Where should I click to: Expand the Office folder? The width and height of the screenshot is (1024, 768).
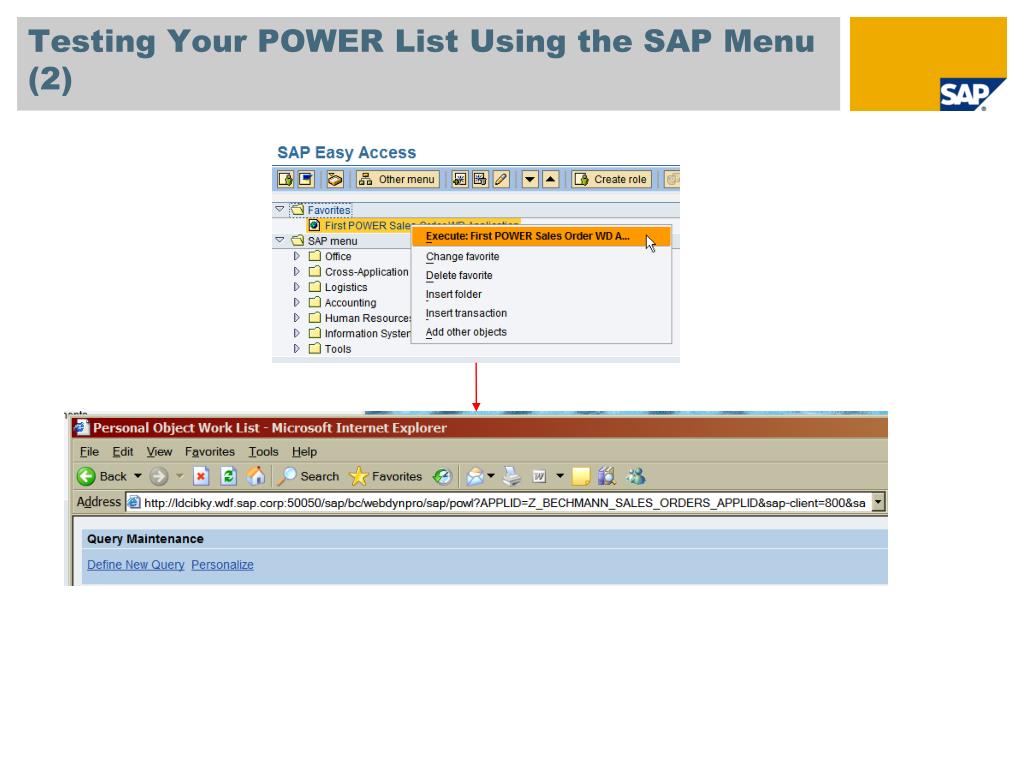(296, 256)
